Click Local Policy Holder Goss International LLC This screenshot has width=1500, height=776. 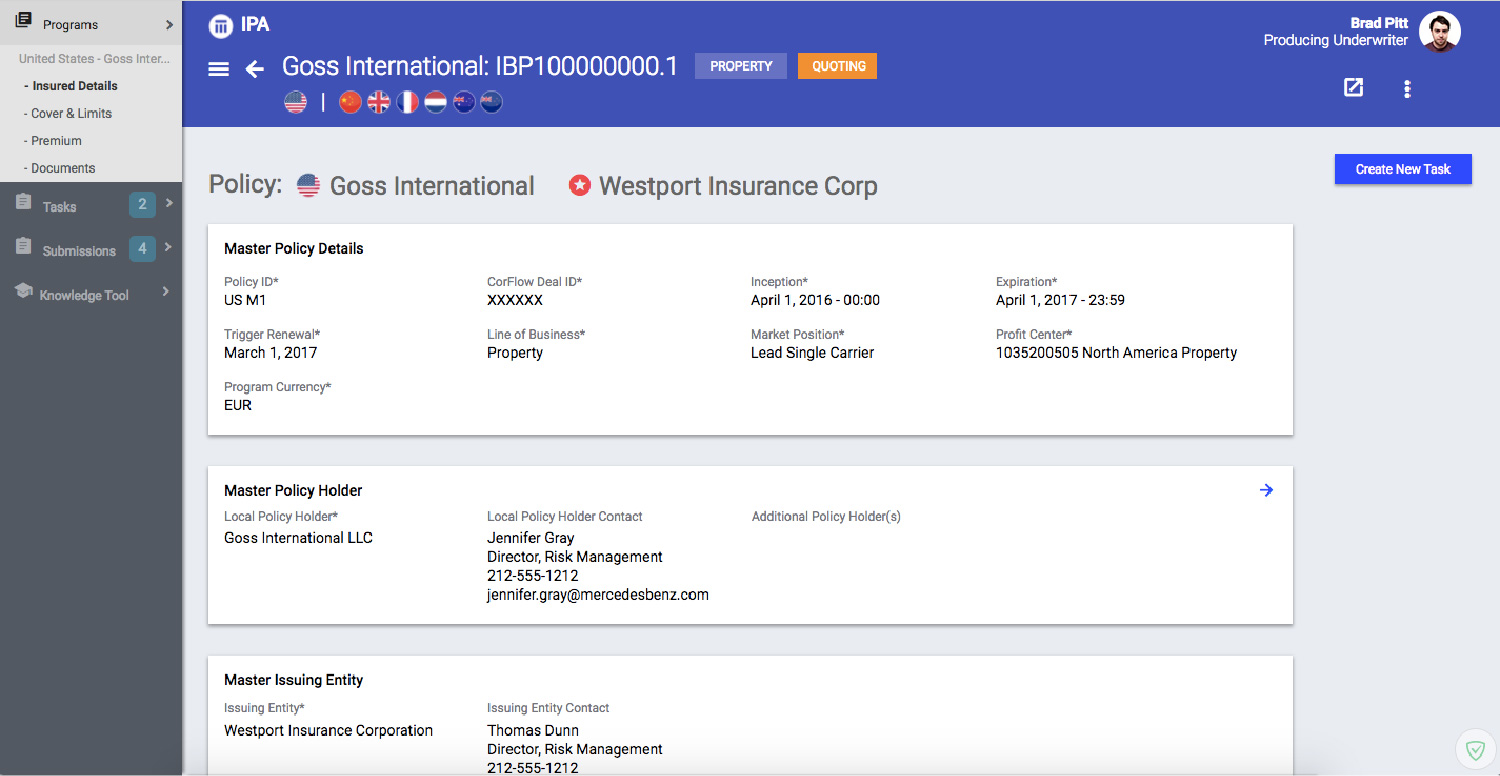pos(298,538)
